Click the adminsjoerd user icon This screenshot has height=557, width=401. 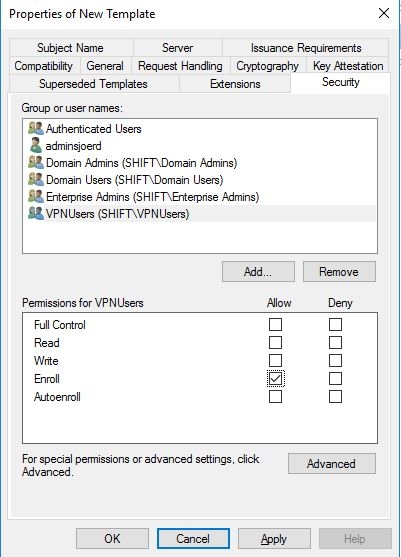tap(36, 145)
